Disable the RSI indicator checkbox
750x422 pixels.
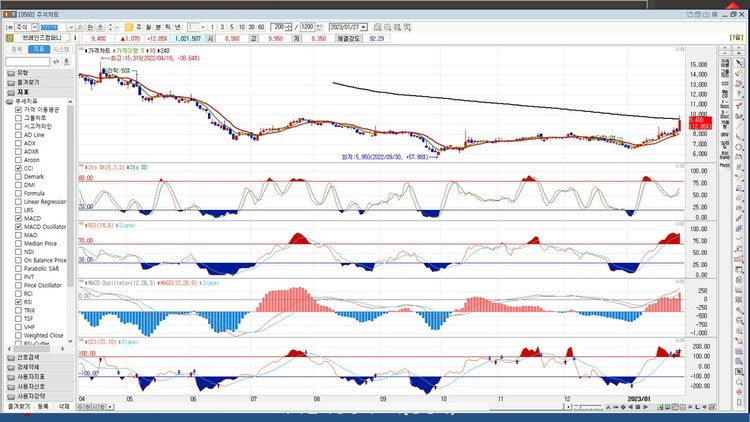pyautogui.click(x=18, y=302)
